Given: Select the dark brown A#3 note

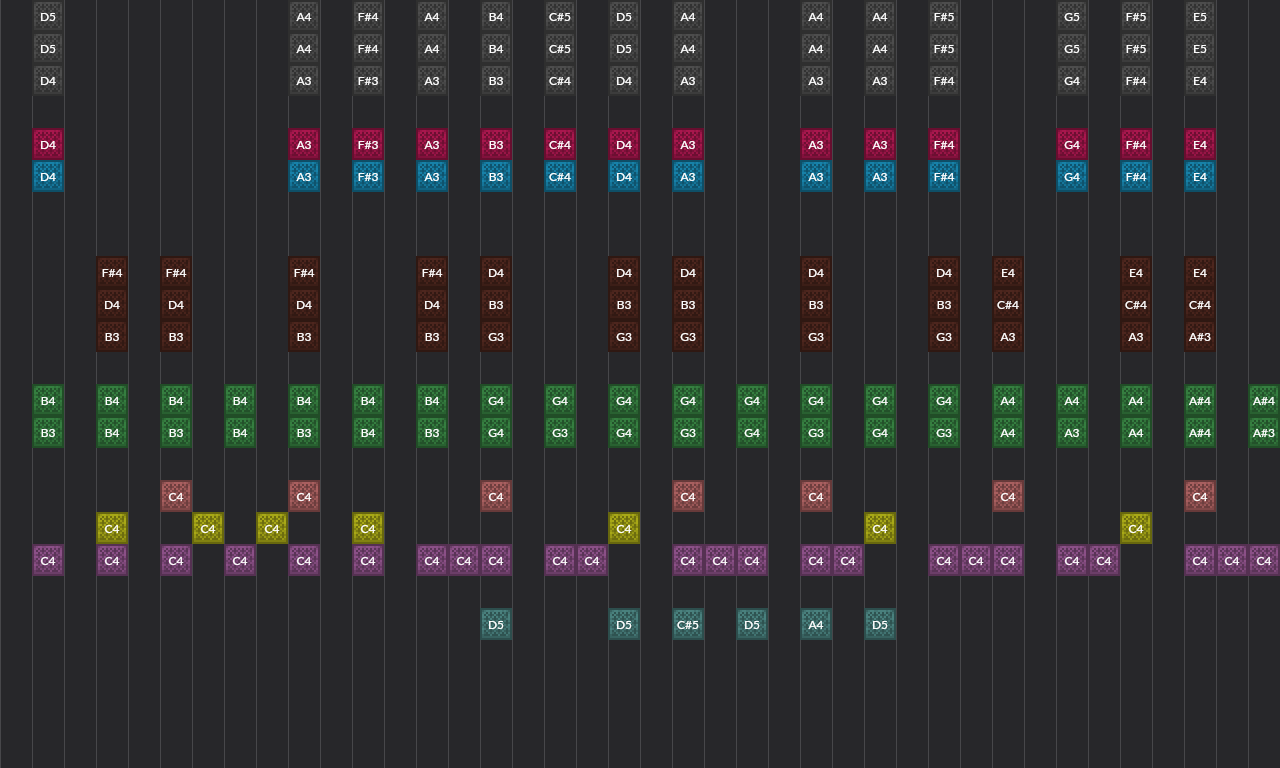Looking at the screenshot, I should click(1200, 337).
